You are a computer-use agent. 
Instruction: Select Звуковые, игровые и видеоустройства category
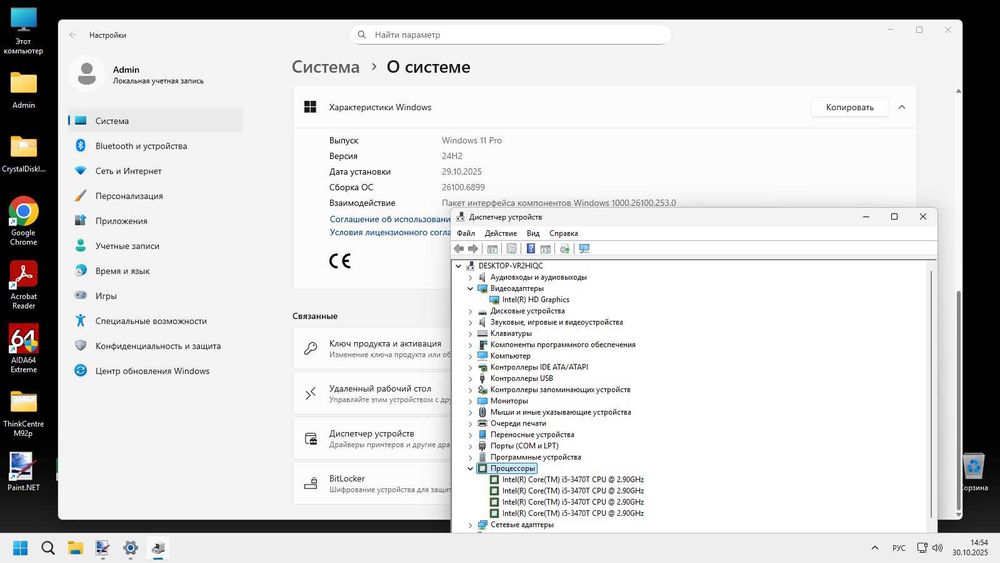(x=556, y=322)
